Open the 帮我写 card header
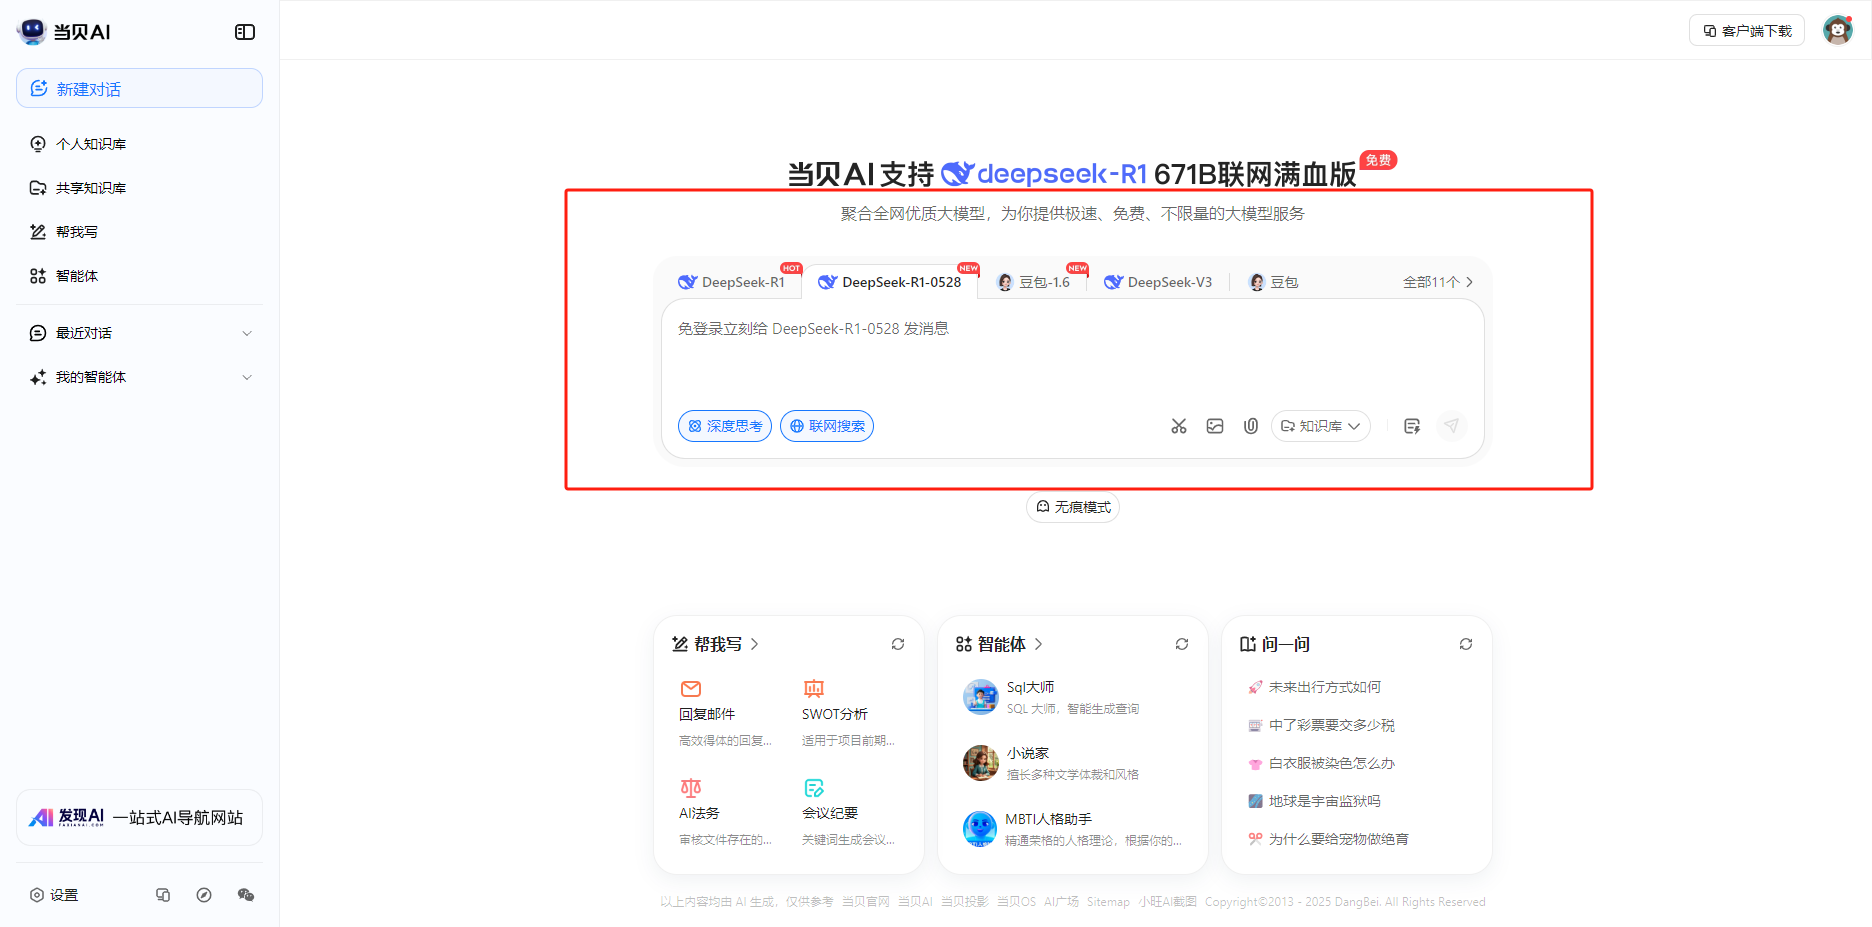The height and width of the screenshot is (927, 1872). click(715, 644)
